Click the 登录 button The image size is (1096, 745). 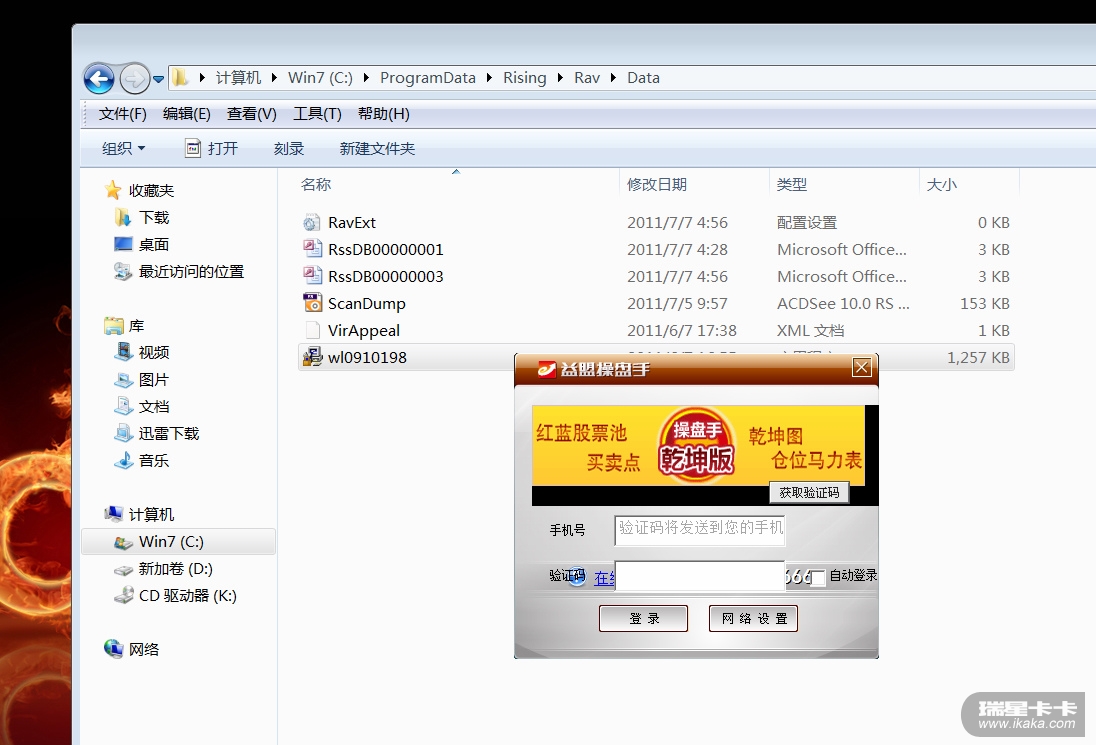click(x=644, y=619)
